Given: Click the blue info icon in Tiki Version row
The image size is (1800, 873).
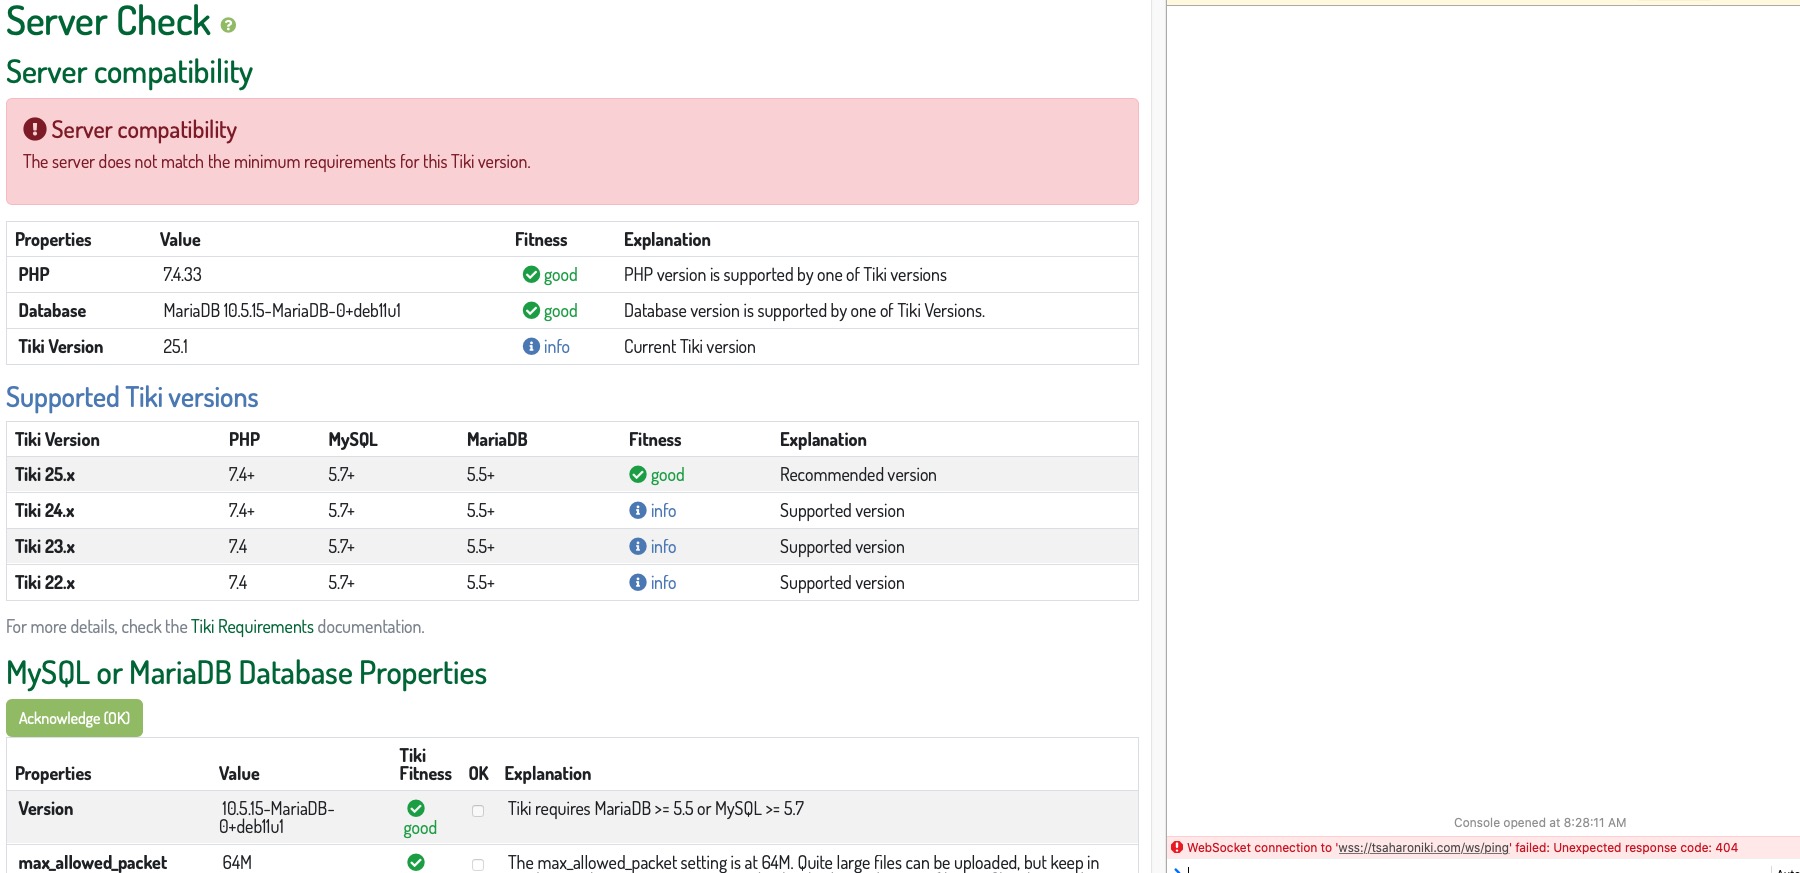Looking at the screenshot, I should point(531,346).
